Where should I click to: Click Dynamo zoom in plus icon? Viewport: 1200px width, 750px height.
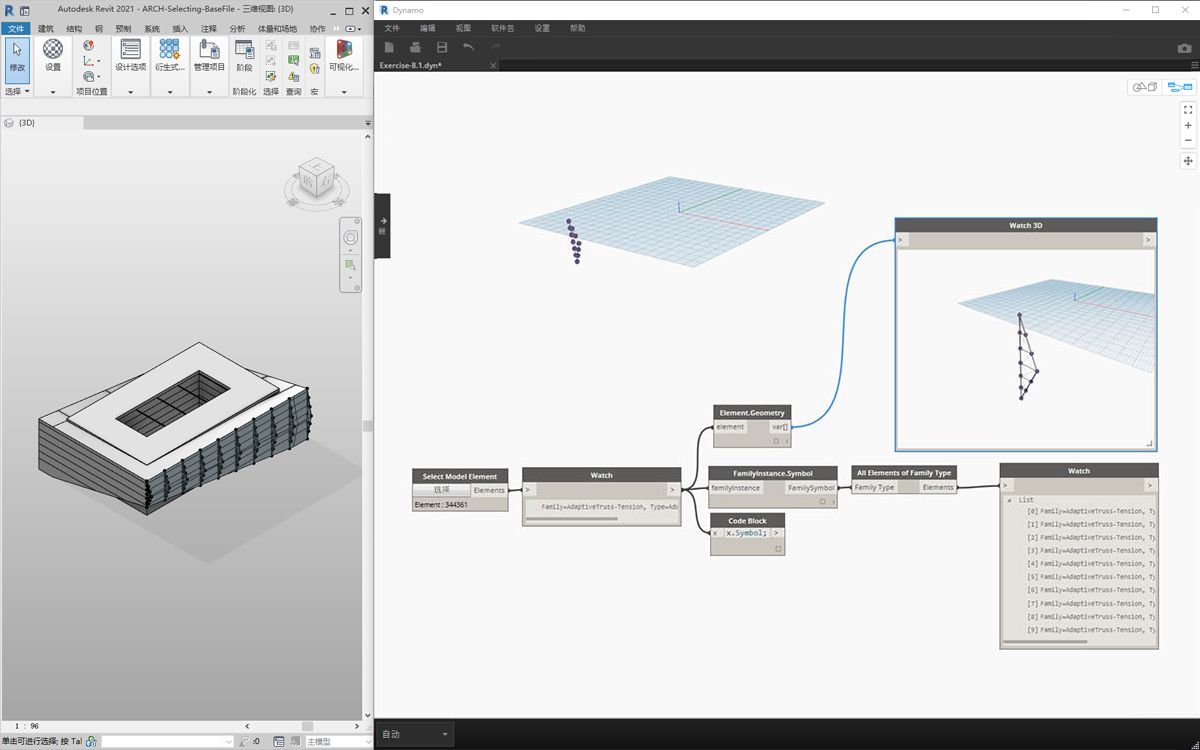click(x=1188, y=125)
